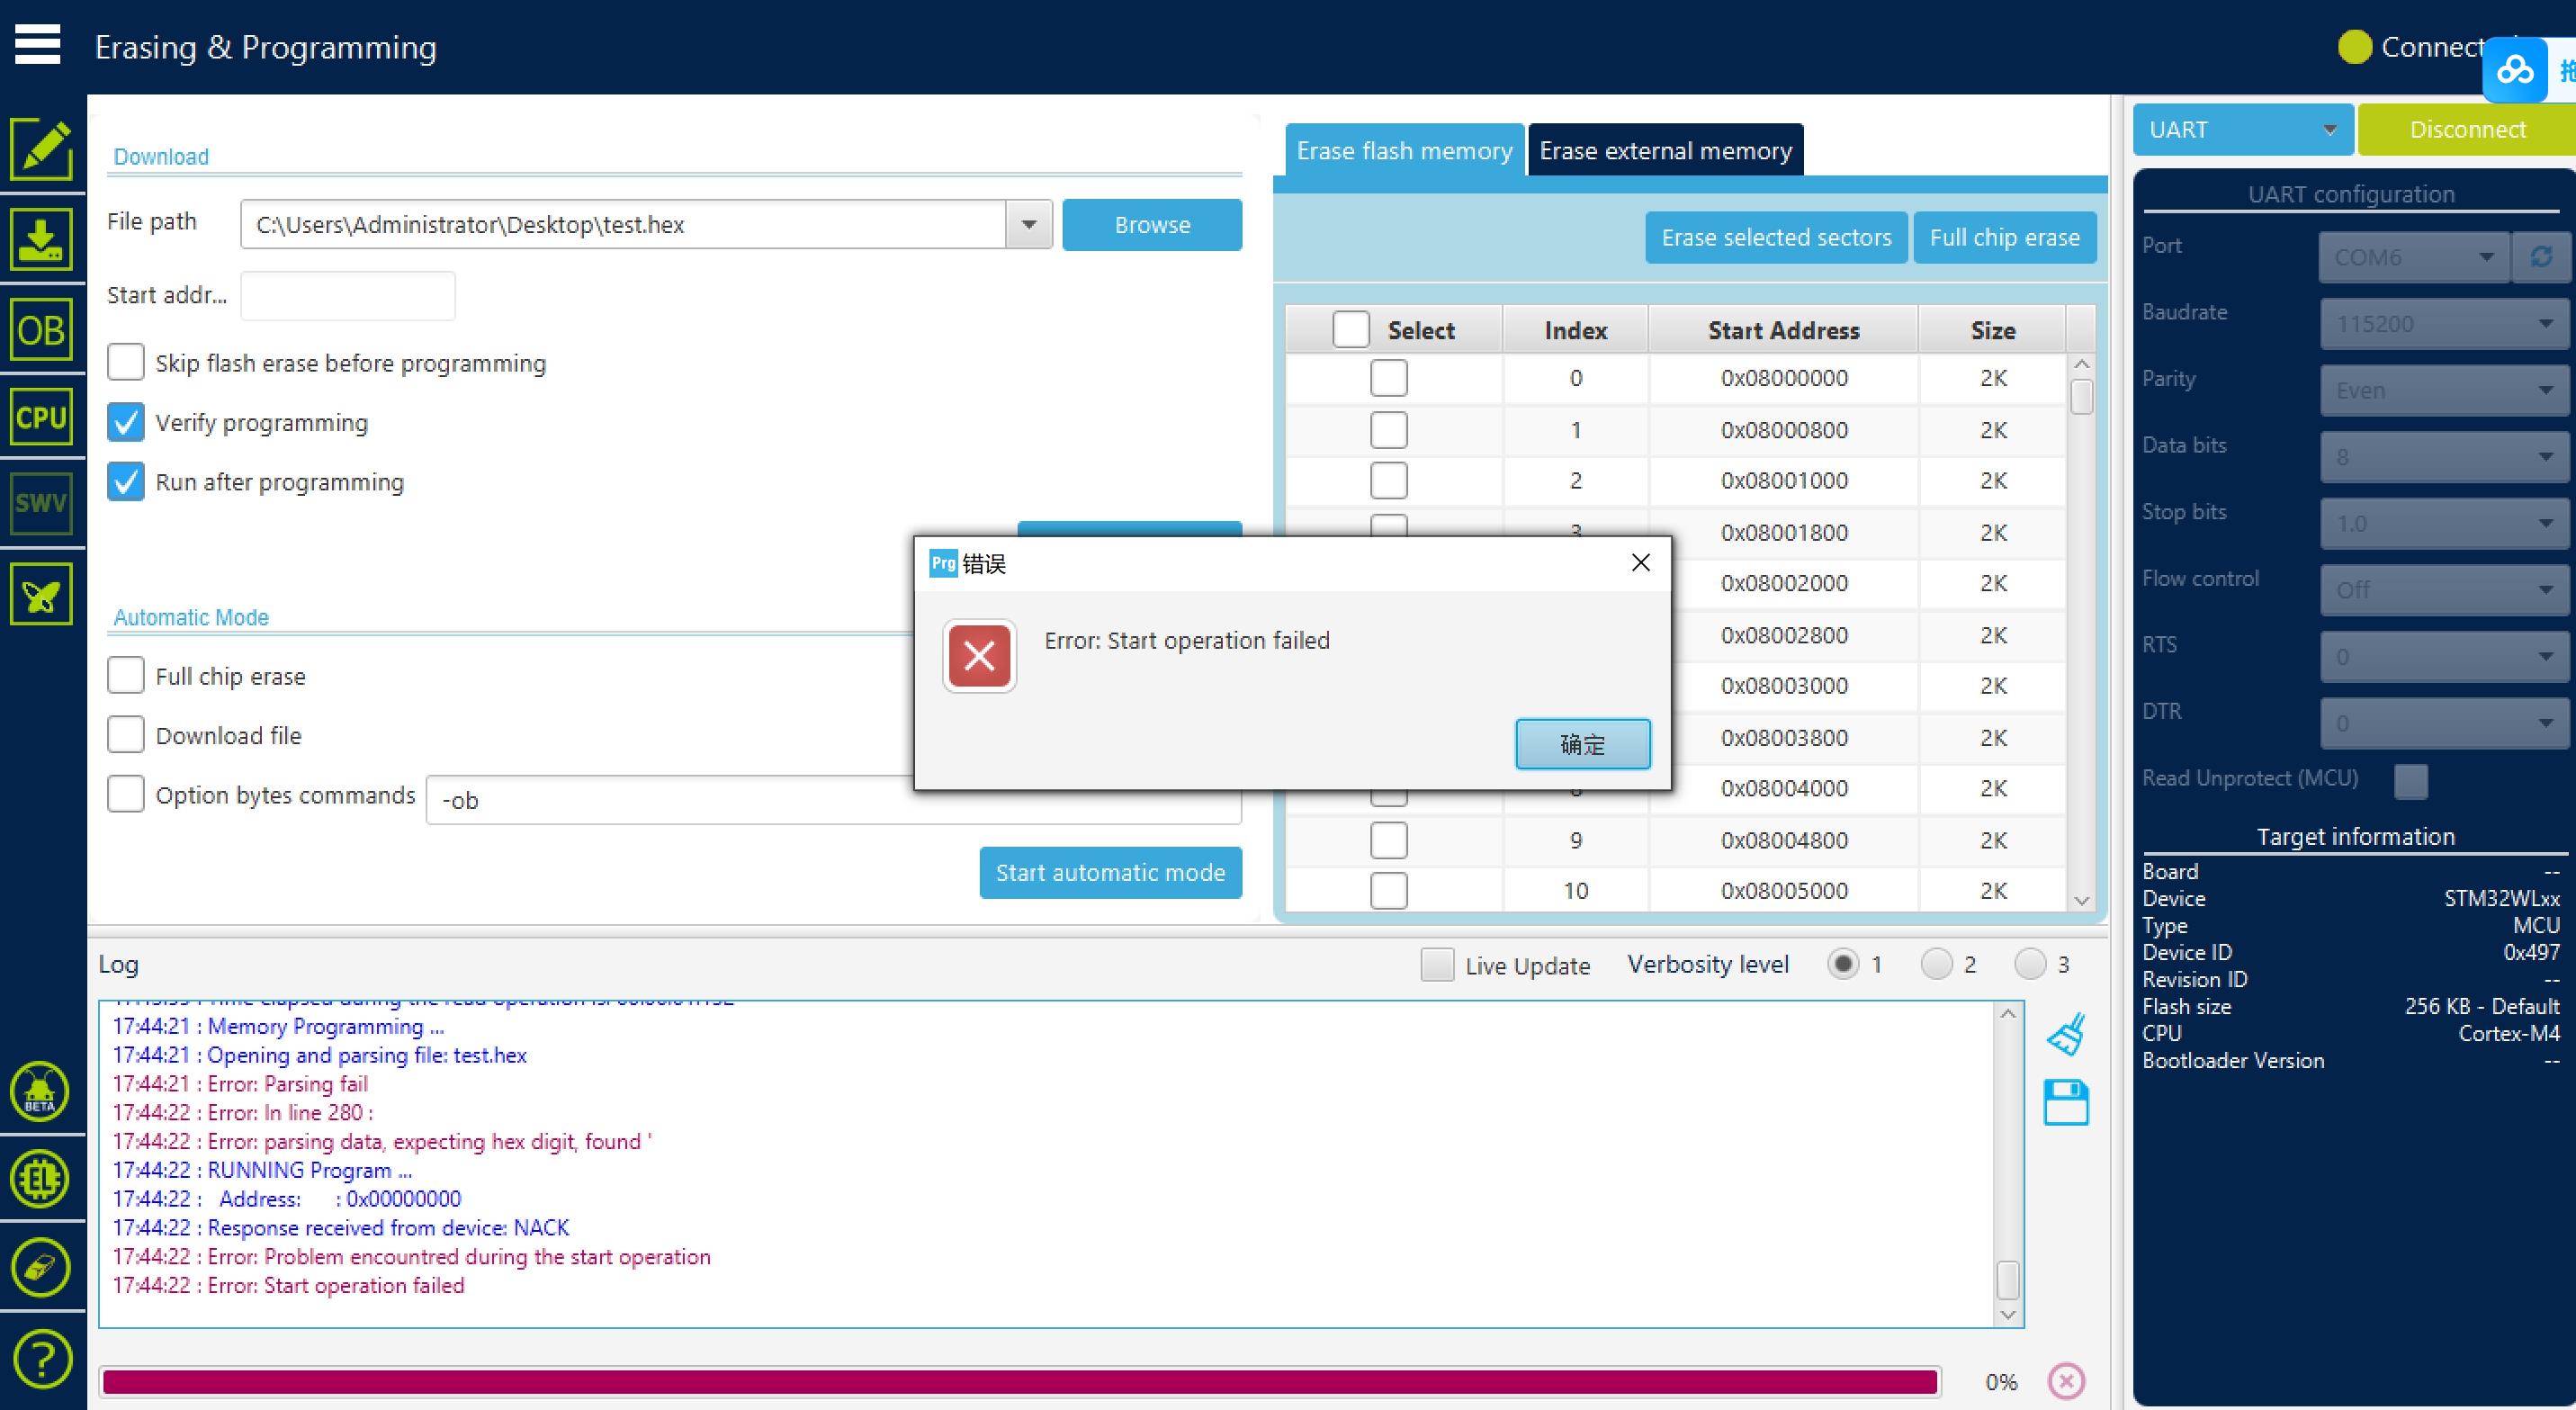Screen dimensions: 2576x1410
Task: Open the COM6 Port dropdown
Action: 2414,257
